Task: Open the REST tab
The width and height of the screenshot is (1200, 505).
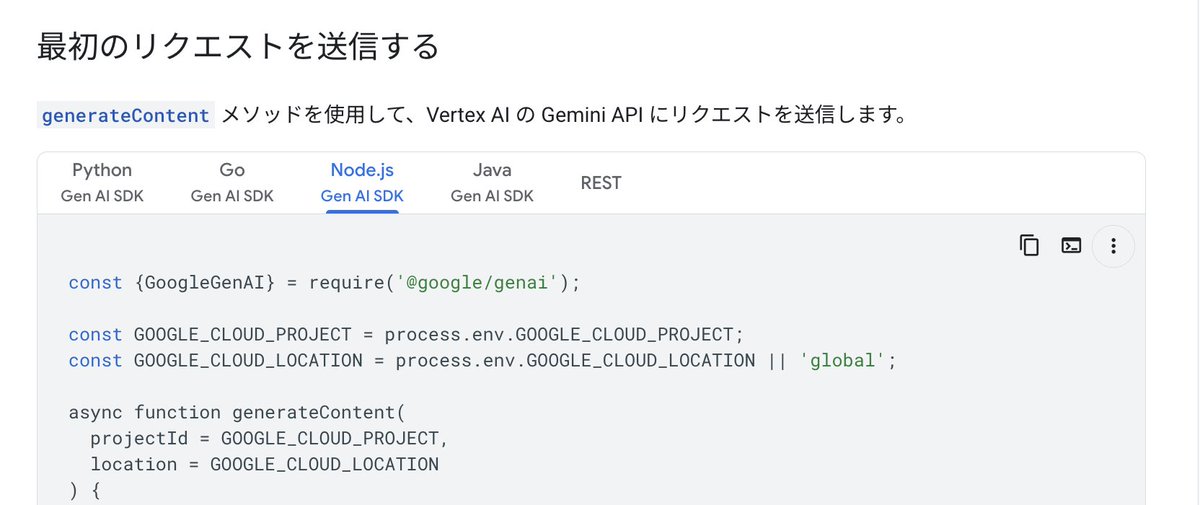Action: coord(601,183)
